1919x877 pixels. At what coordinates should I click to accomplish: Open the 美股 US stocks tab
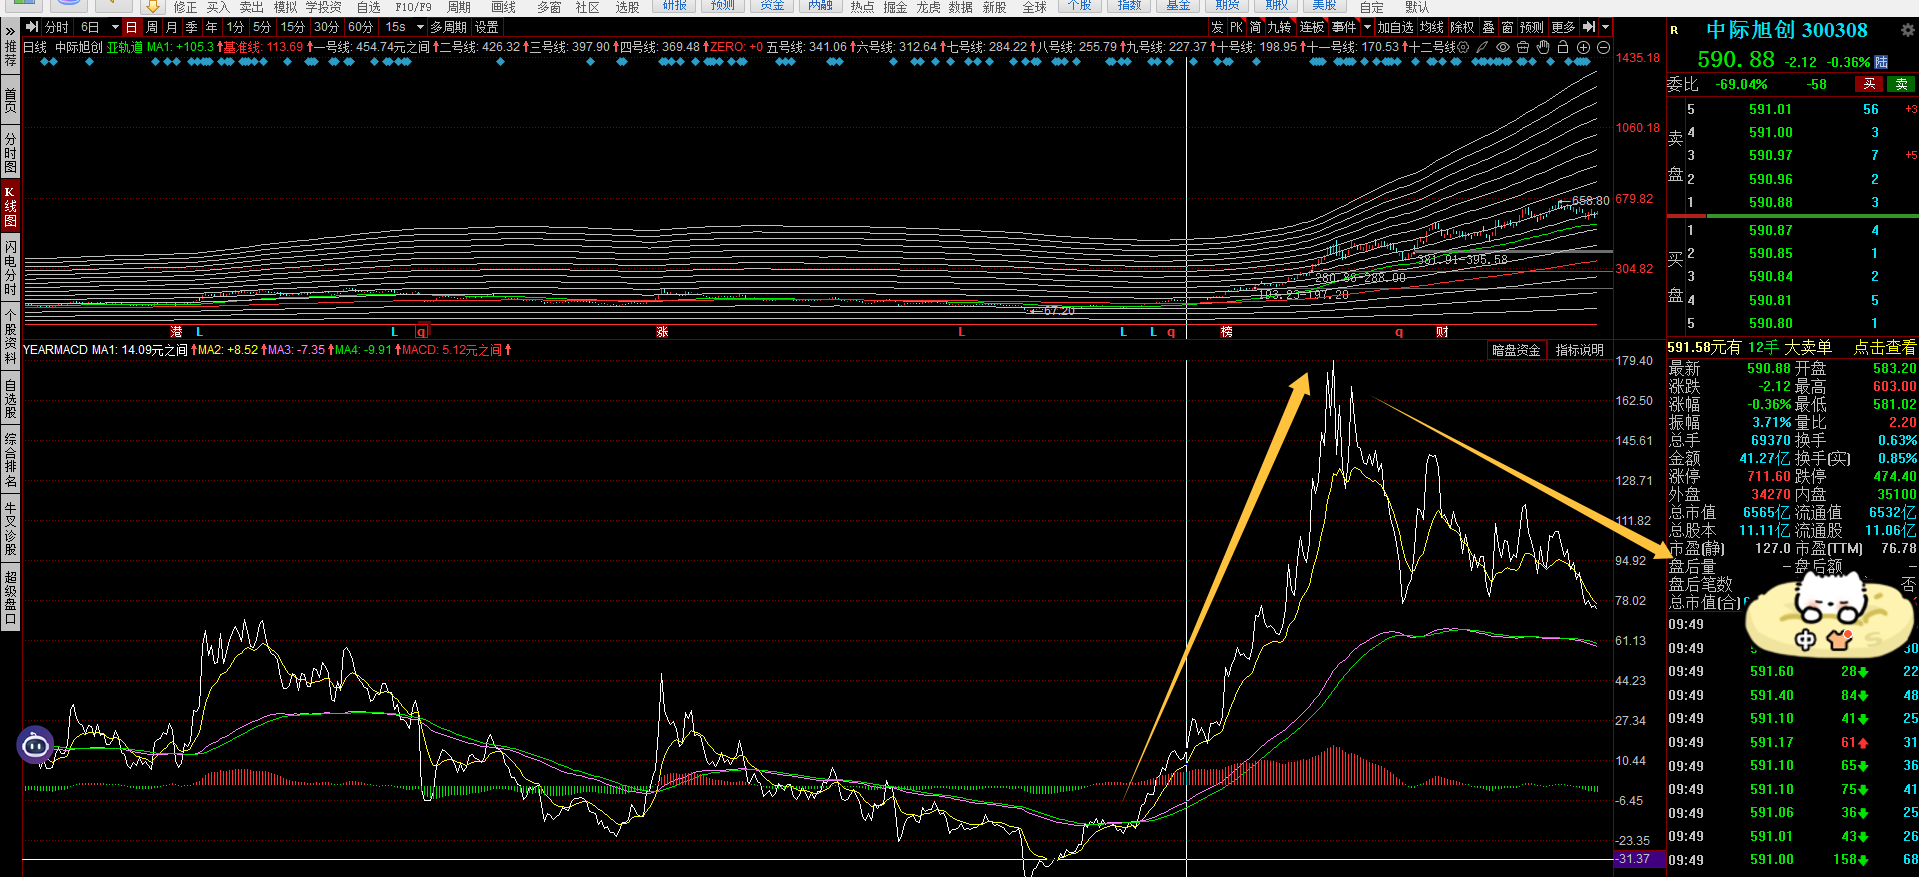1324,5
